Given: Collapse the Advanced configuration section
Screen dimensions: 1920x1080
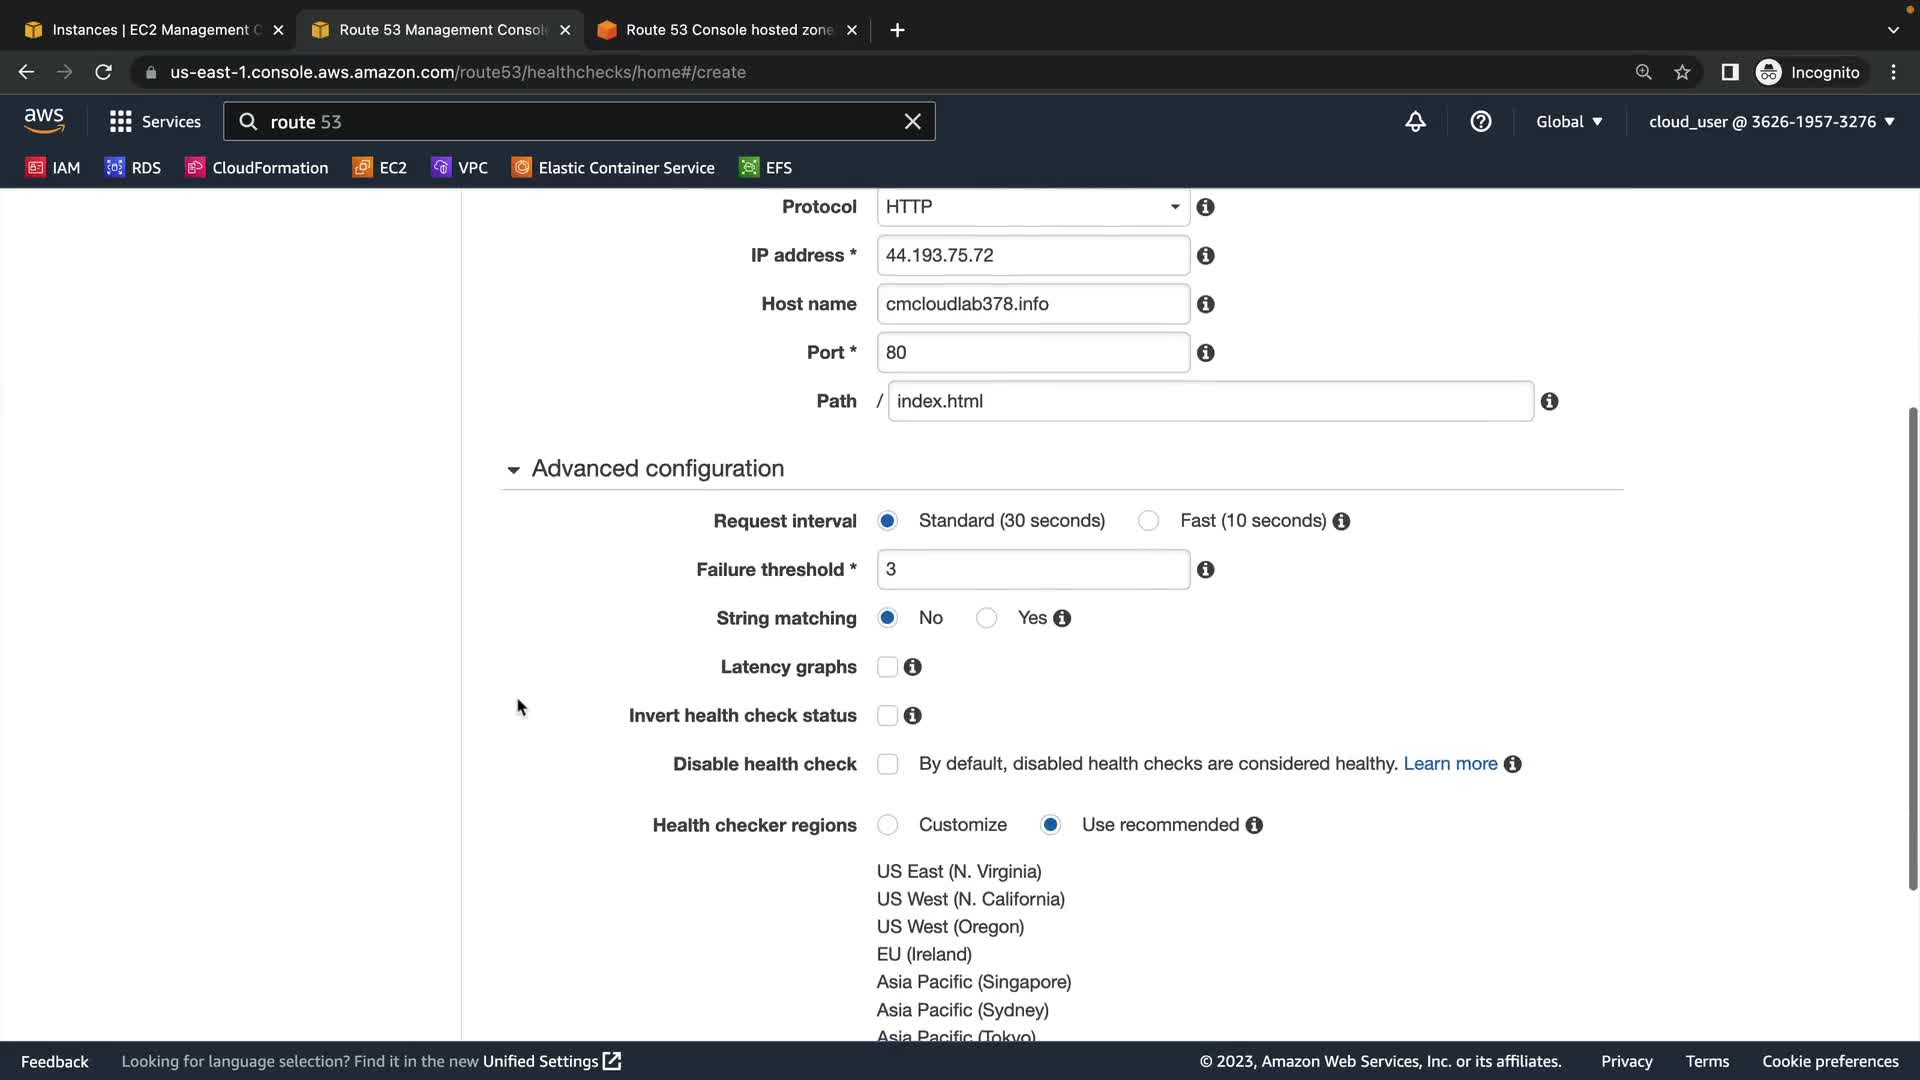Looking at the screenshot, I should 514,470.
